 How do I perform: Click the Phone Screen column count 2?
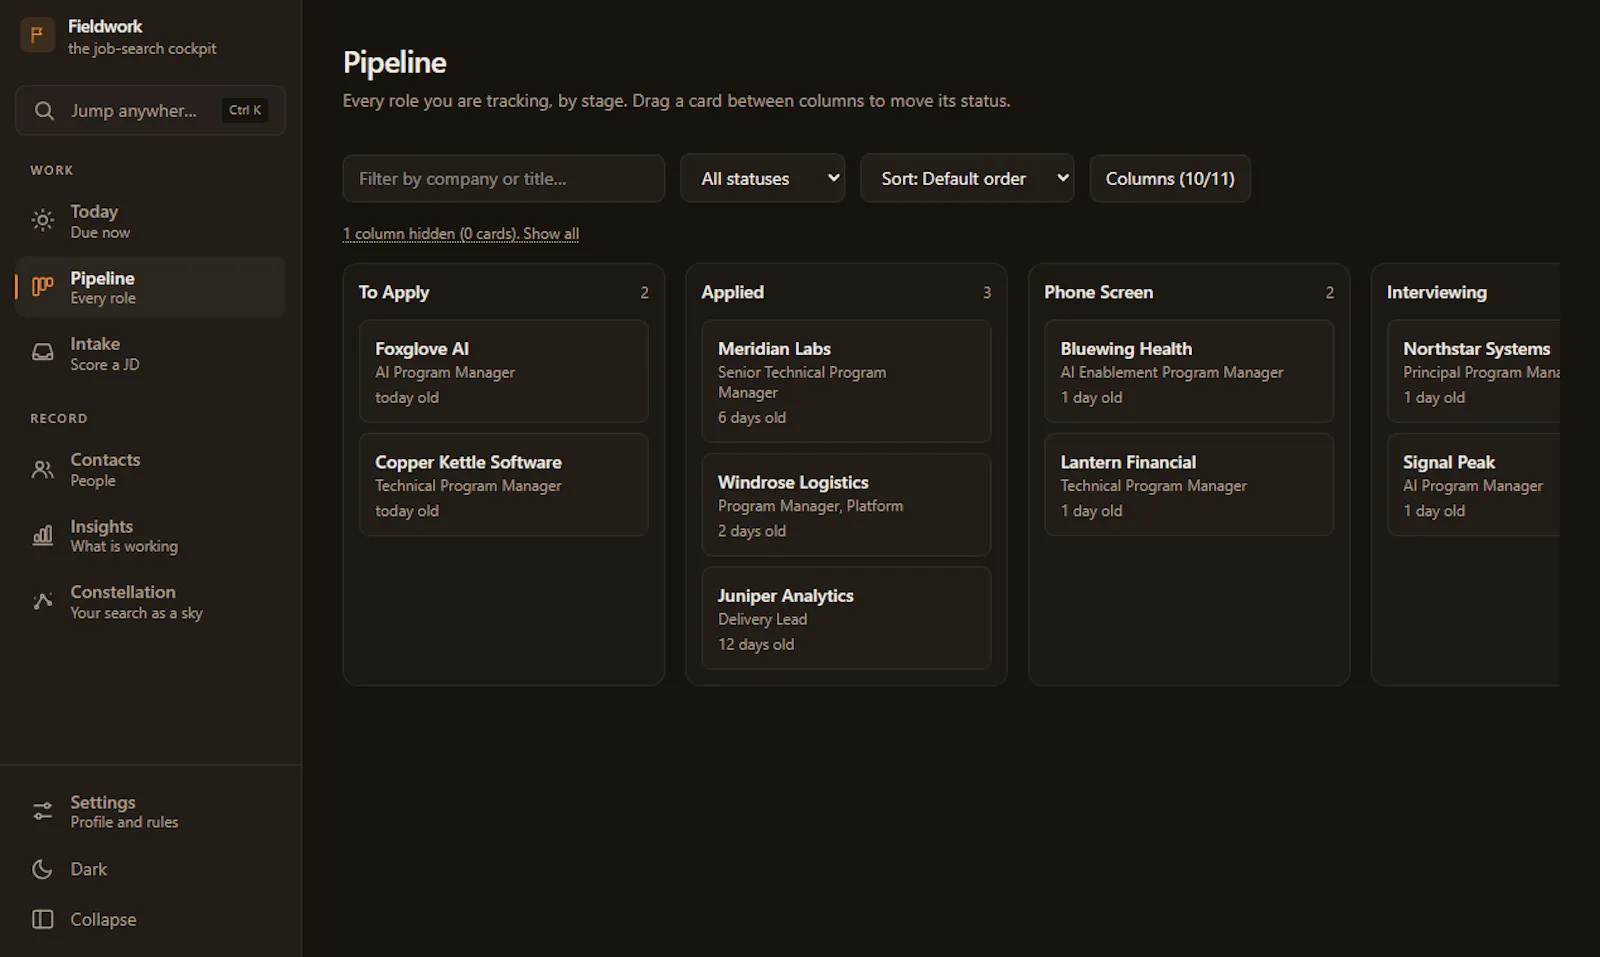click(1330, 293)
